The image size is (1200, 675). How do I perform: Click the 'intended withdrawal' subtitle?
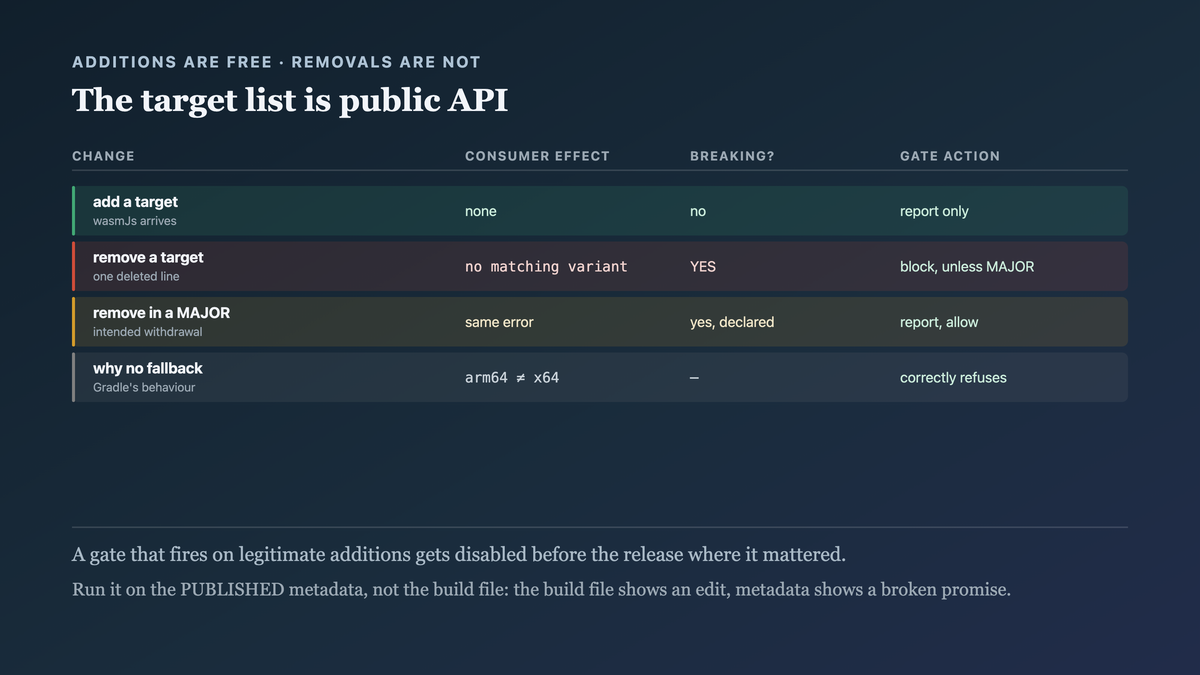[x=148, y=332]
